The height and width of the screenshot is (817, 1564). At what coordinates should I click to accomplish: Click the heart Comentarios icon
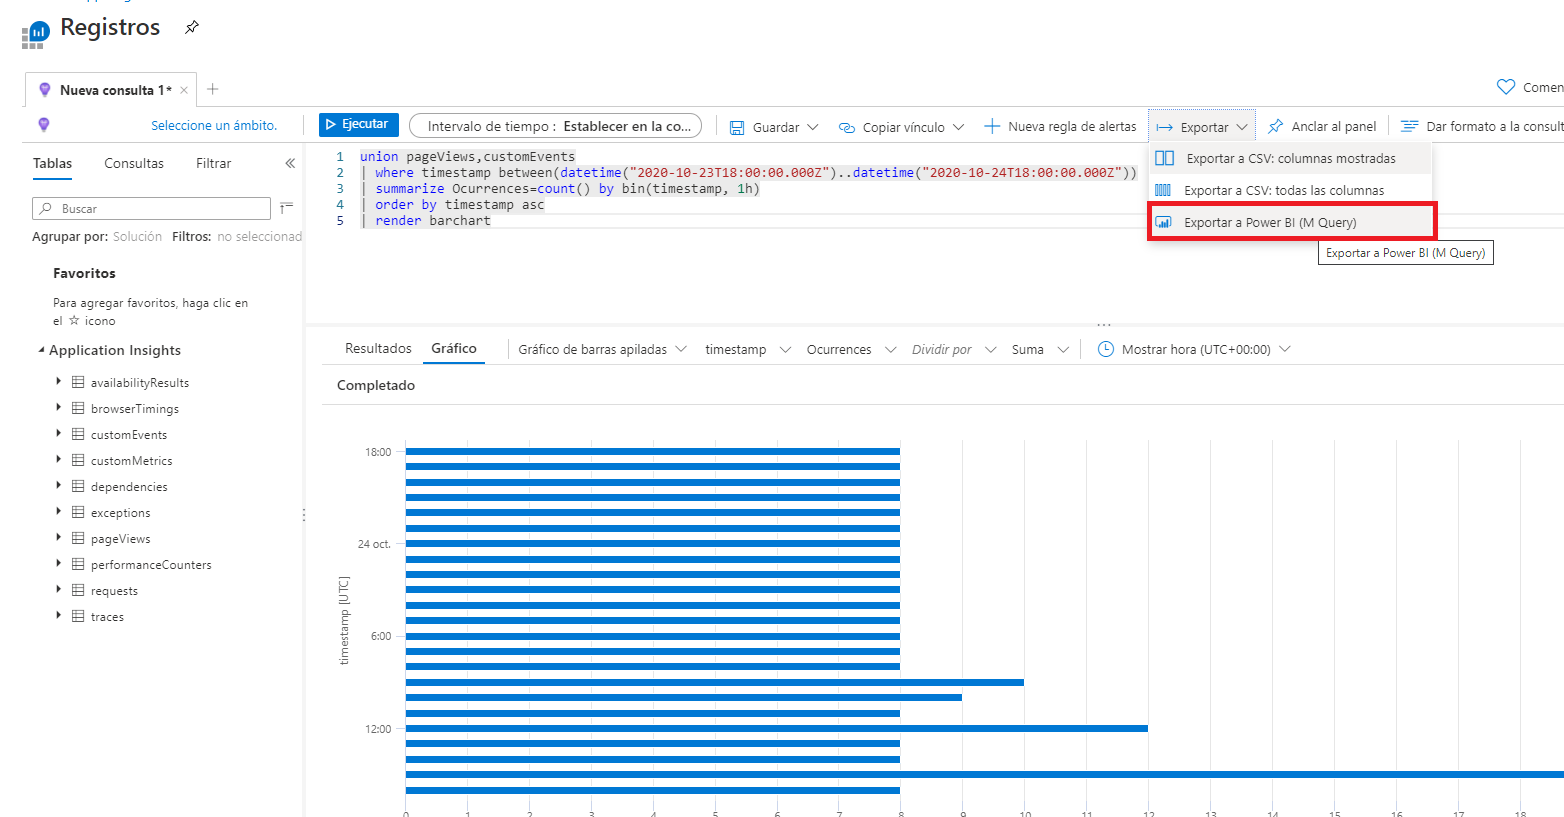click(x=1504, y=88)
